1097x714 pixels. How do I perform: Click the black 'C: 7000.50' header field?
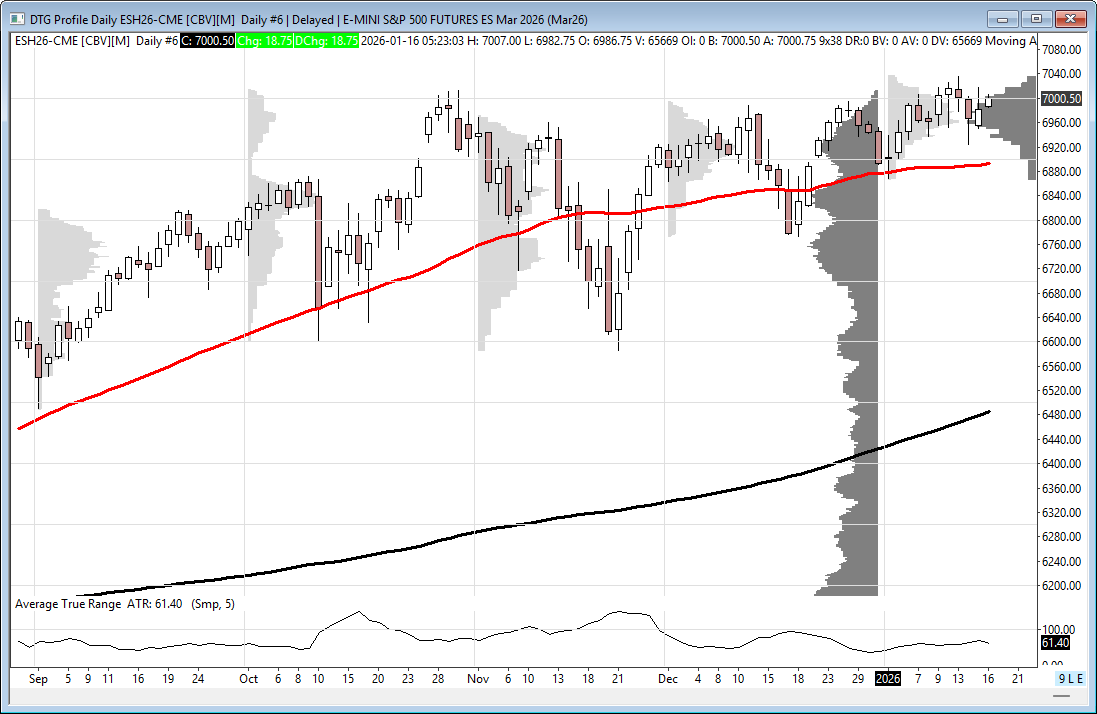click(x=208, y=40)
